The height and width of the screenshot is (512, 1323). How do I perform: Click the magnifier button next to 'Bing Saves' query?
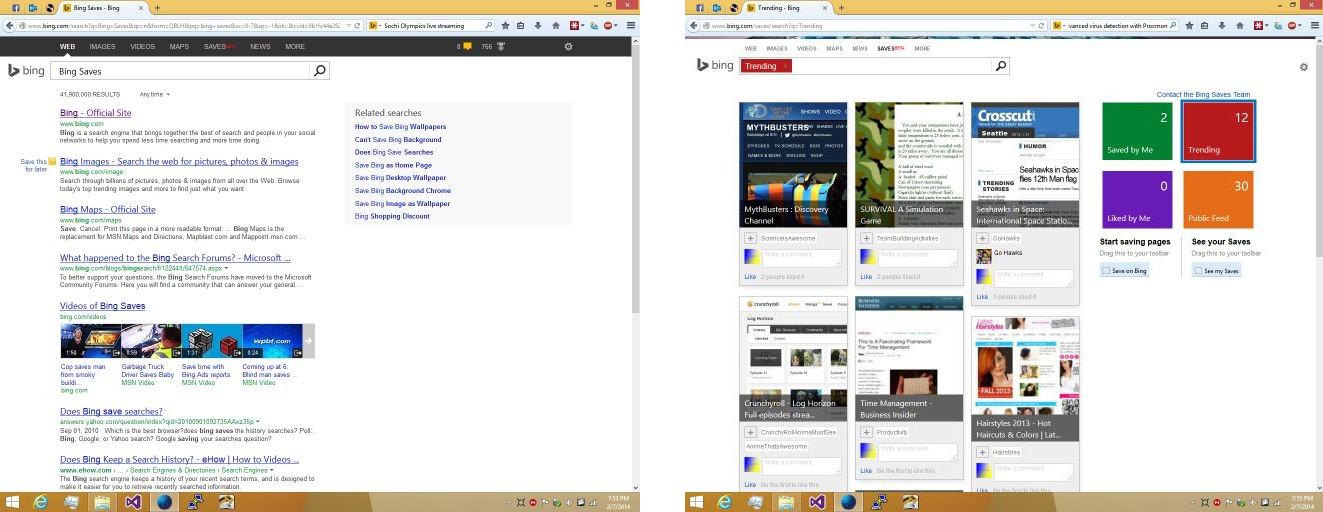click(x=319, y=71)
